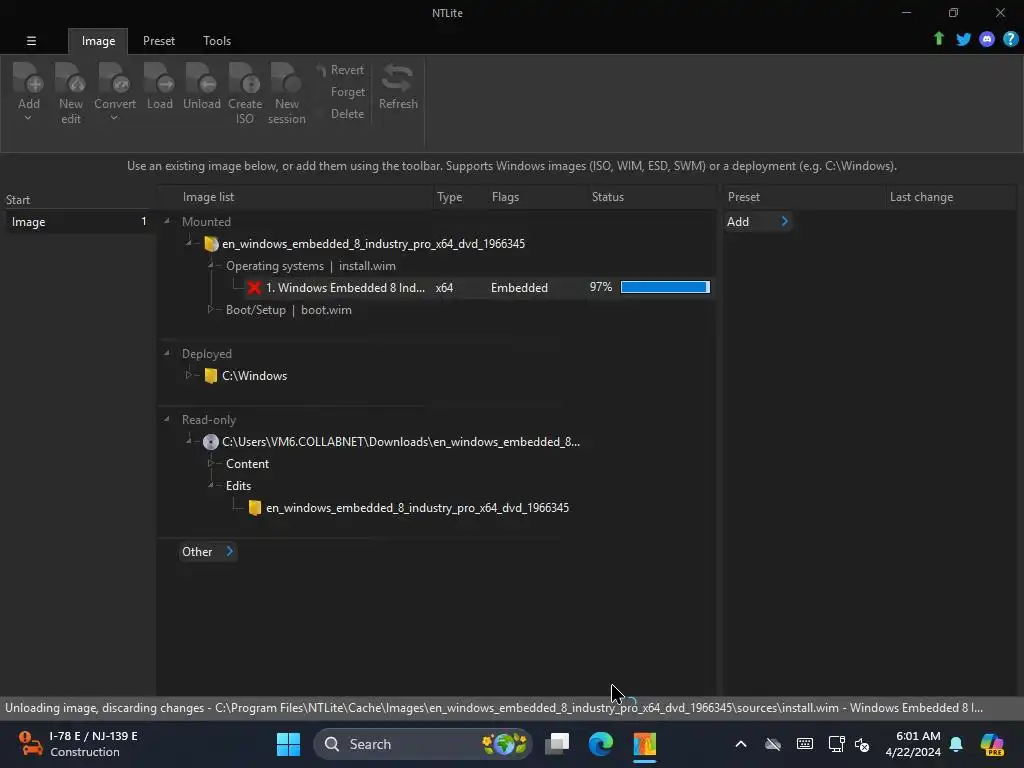Image resolution: width=1024 pixels, height=768 pixels.
Task: Click the red X icon beside Windows Embedded 8
Action: coord(254,287)
